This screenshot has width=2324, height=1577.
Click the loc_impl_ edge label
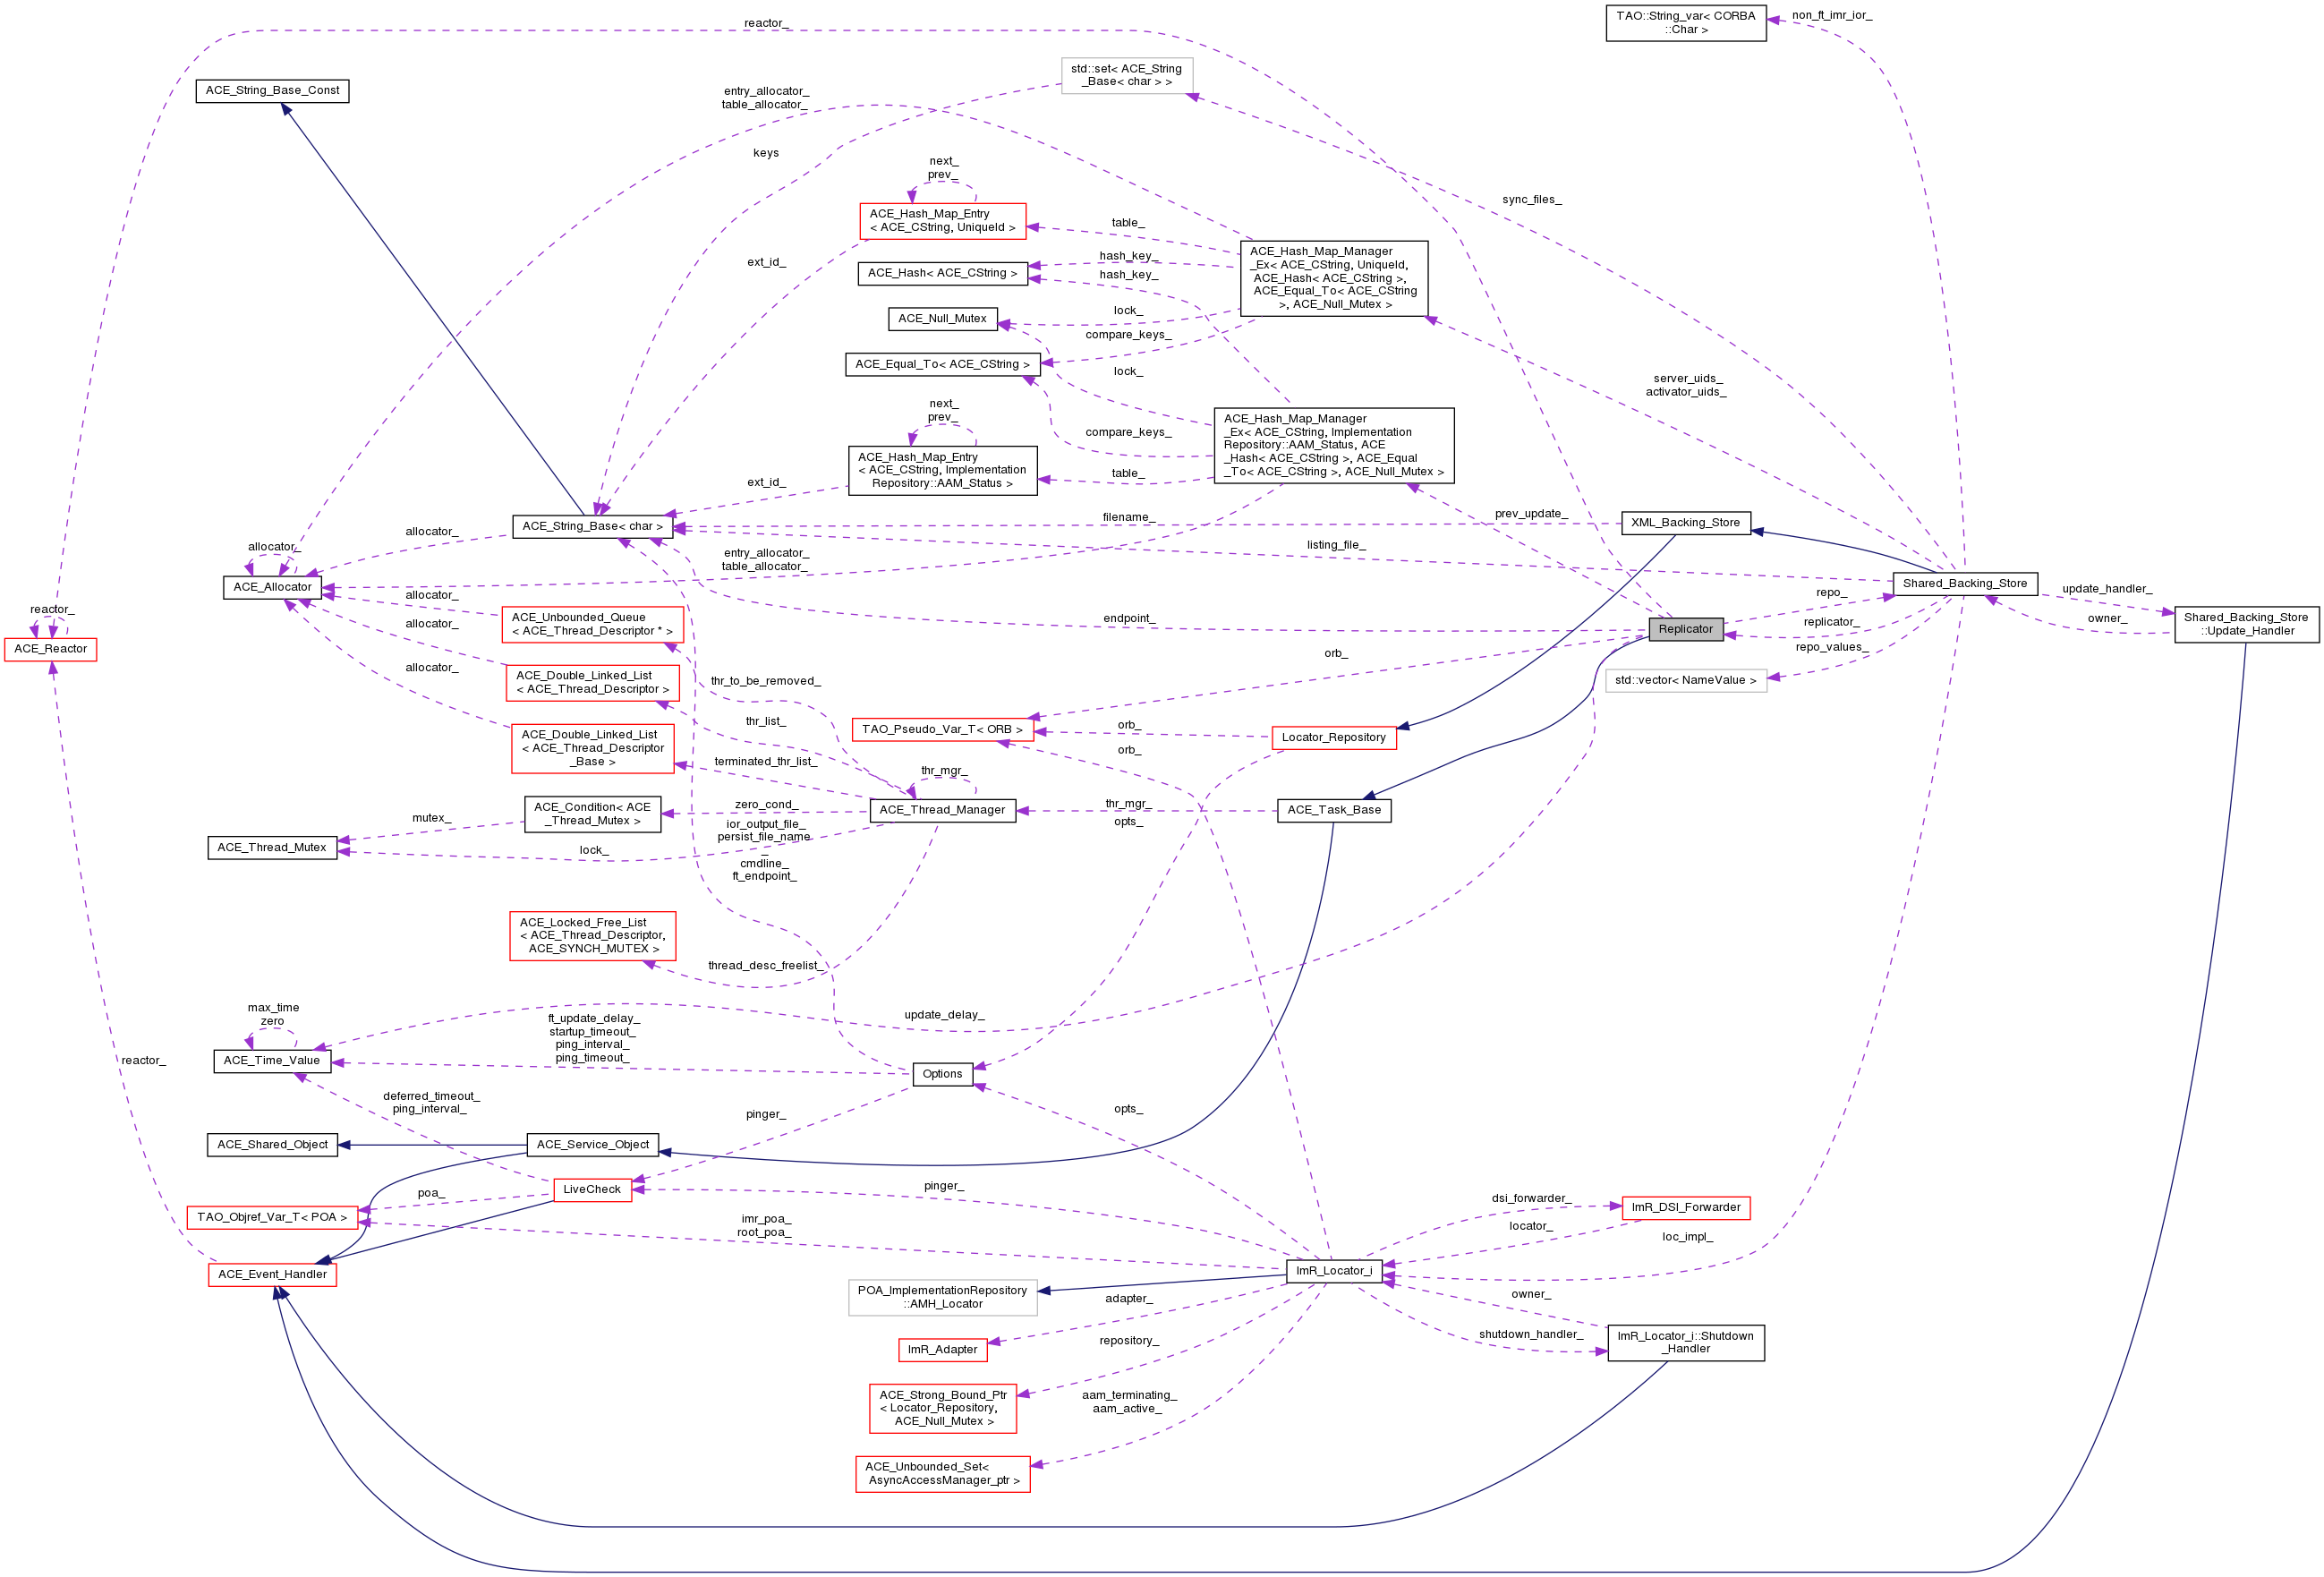[1688, 1238]
